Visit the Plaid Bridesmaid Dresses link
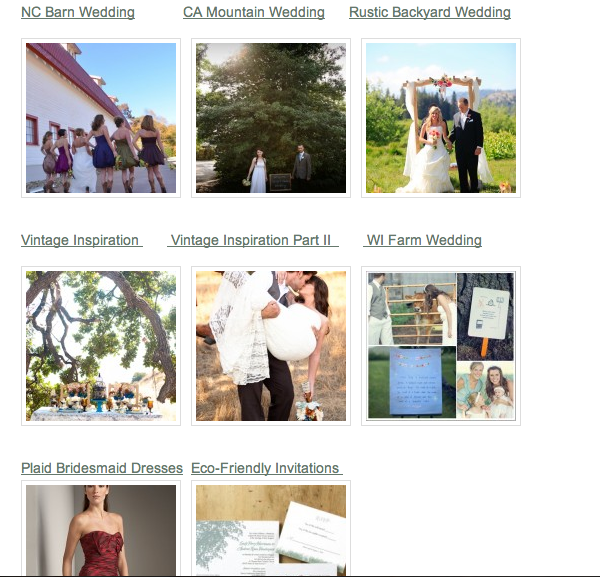This screenshot has height=577, width=600. coord(102,468)
